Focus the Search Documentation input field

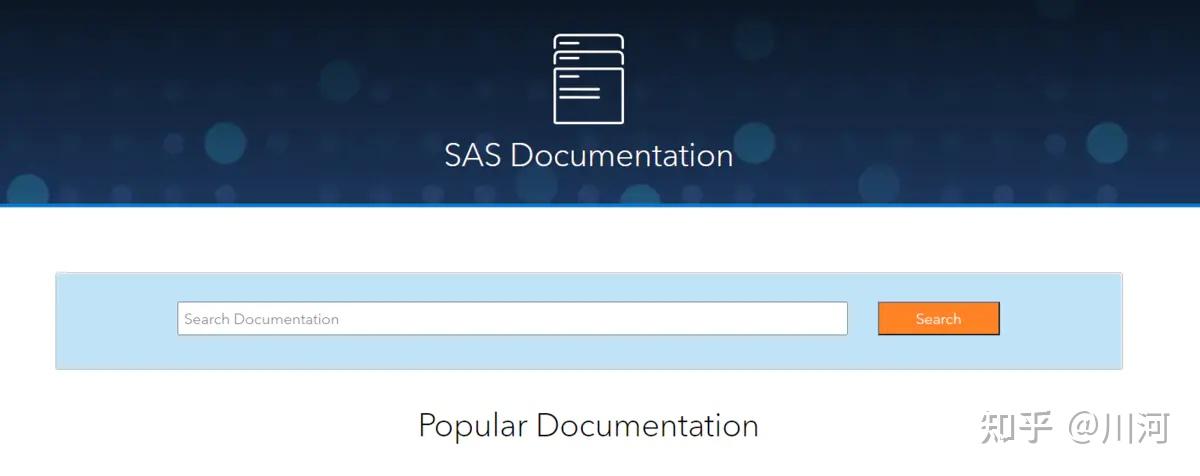512,319
